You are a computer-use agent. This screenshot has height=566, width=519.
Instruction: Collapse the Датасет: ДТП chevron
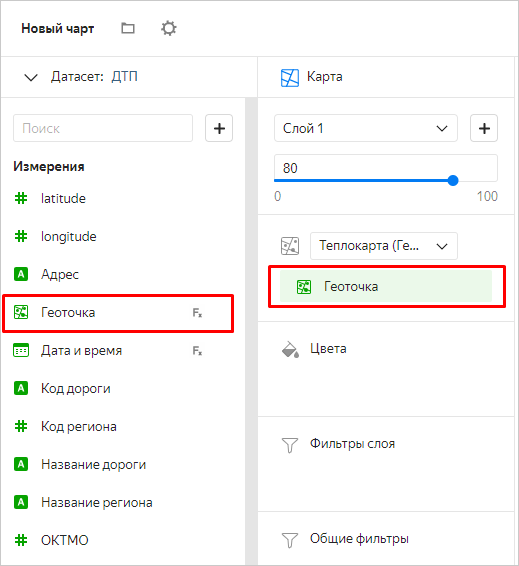pos(31,77)
